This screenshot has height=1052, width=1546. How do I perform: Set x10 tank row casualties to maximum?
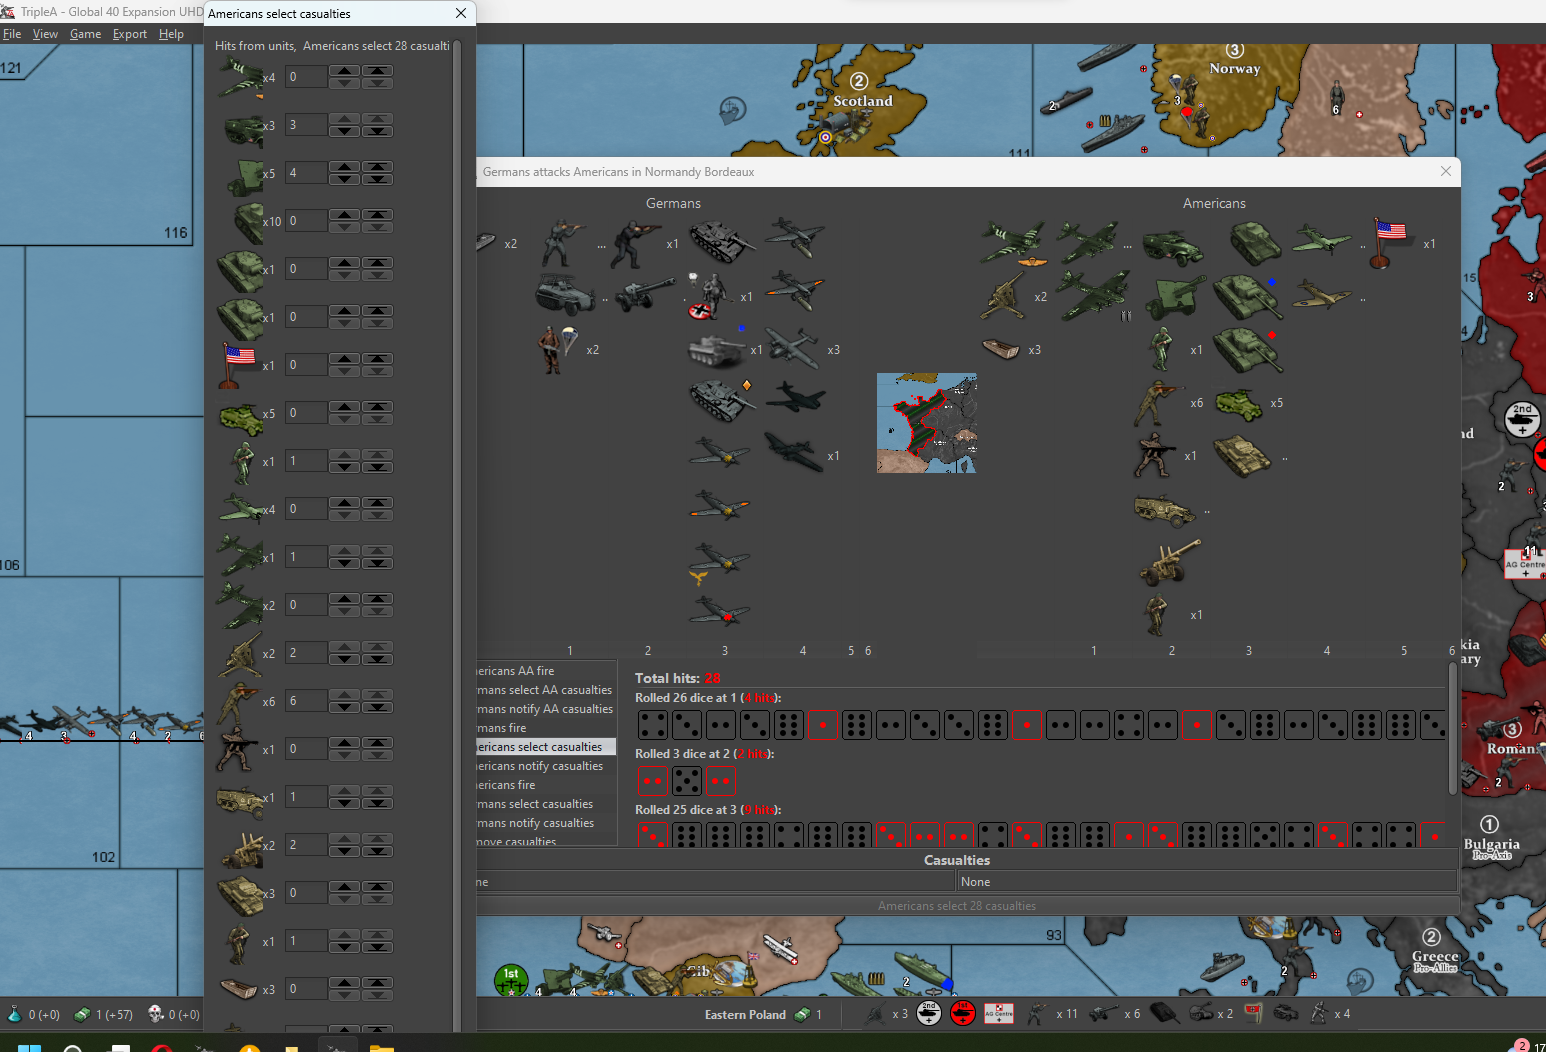coord(377,215)
